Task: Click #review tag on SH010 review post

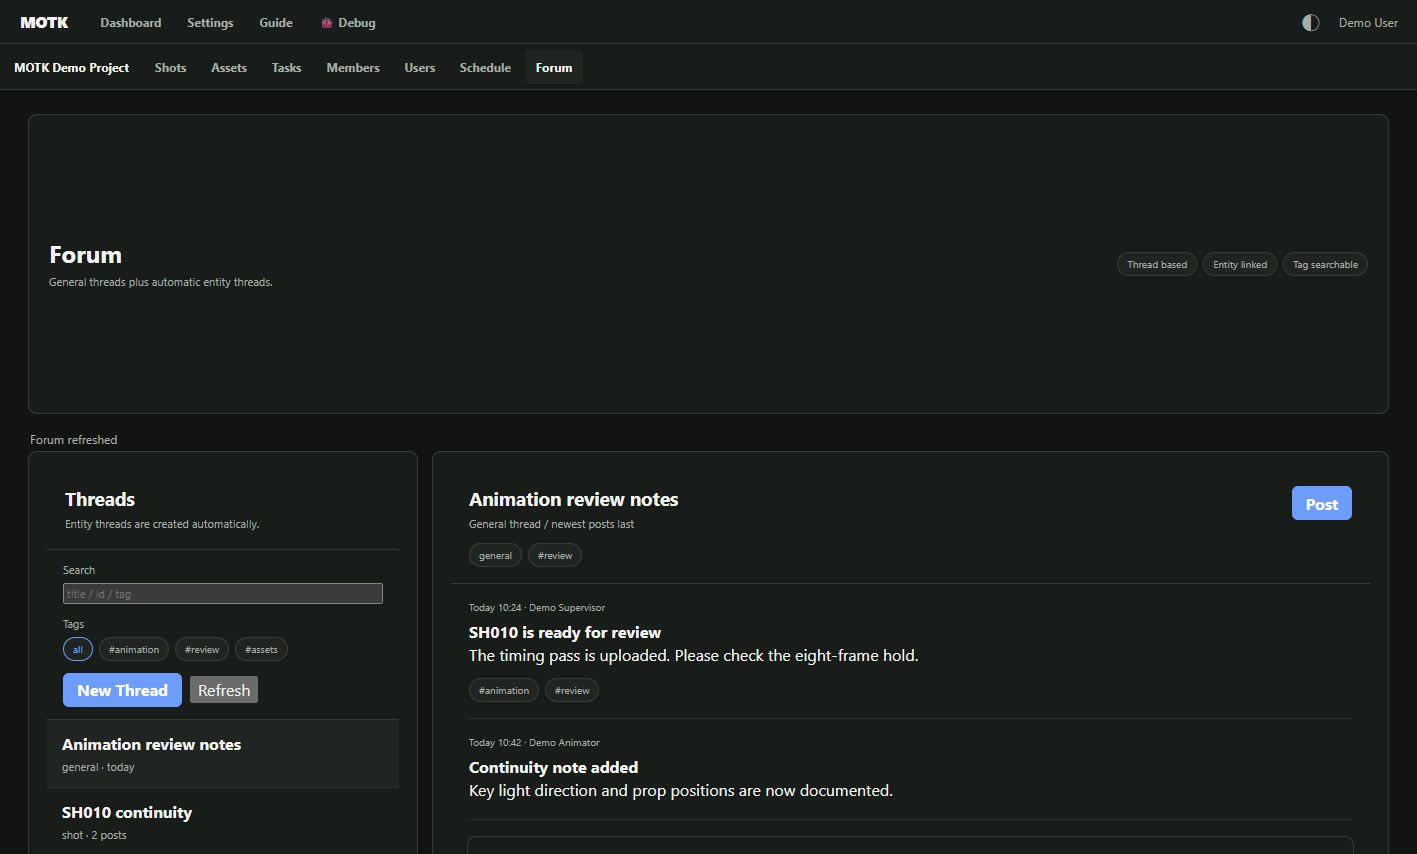Action: tap(572, 690)
